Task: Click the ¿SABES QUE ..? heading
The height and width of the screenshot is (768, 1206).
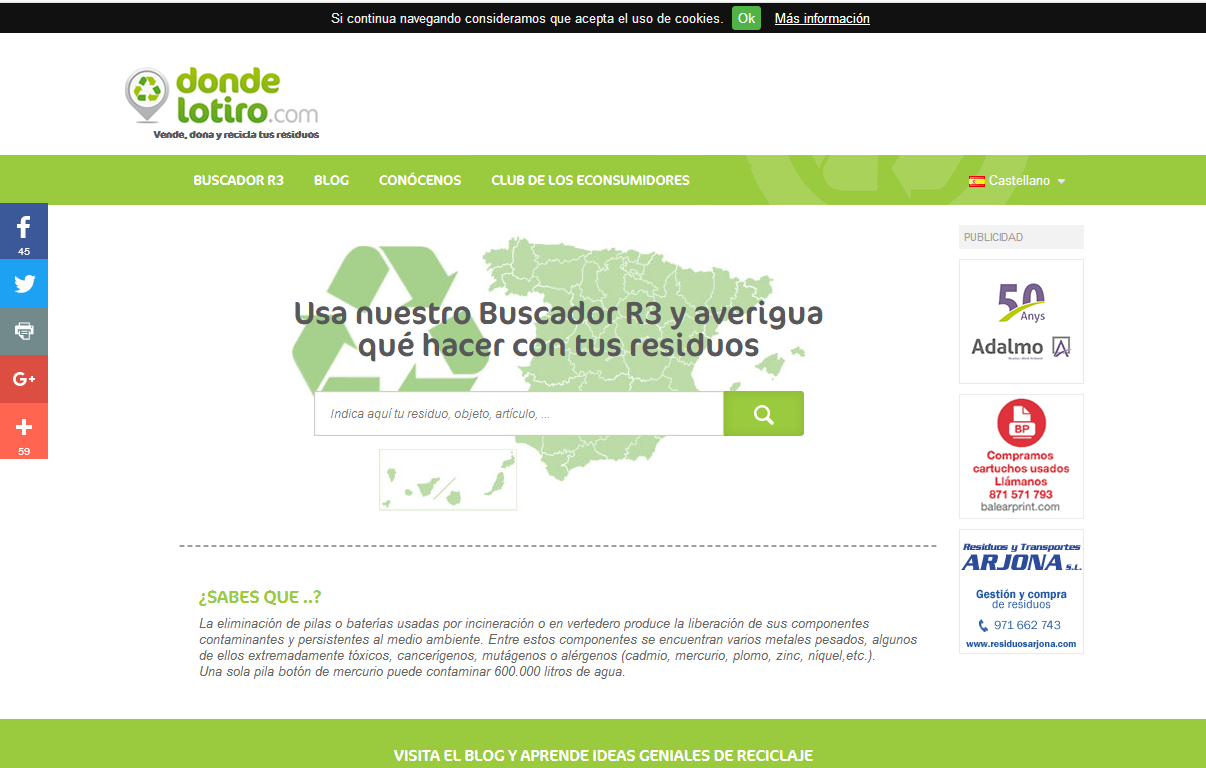Action: pyautogui.click(x=260, y=597)
